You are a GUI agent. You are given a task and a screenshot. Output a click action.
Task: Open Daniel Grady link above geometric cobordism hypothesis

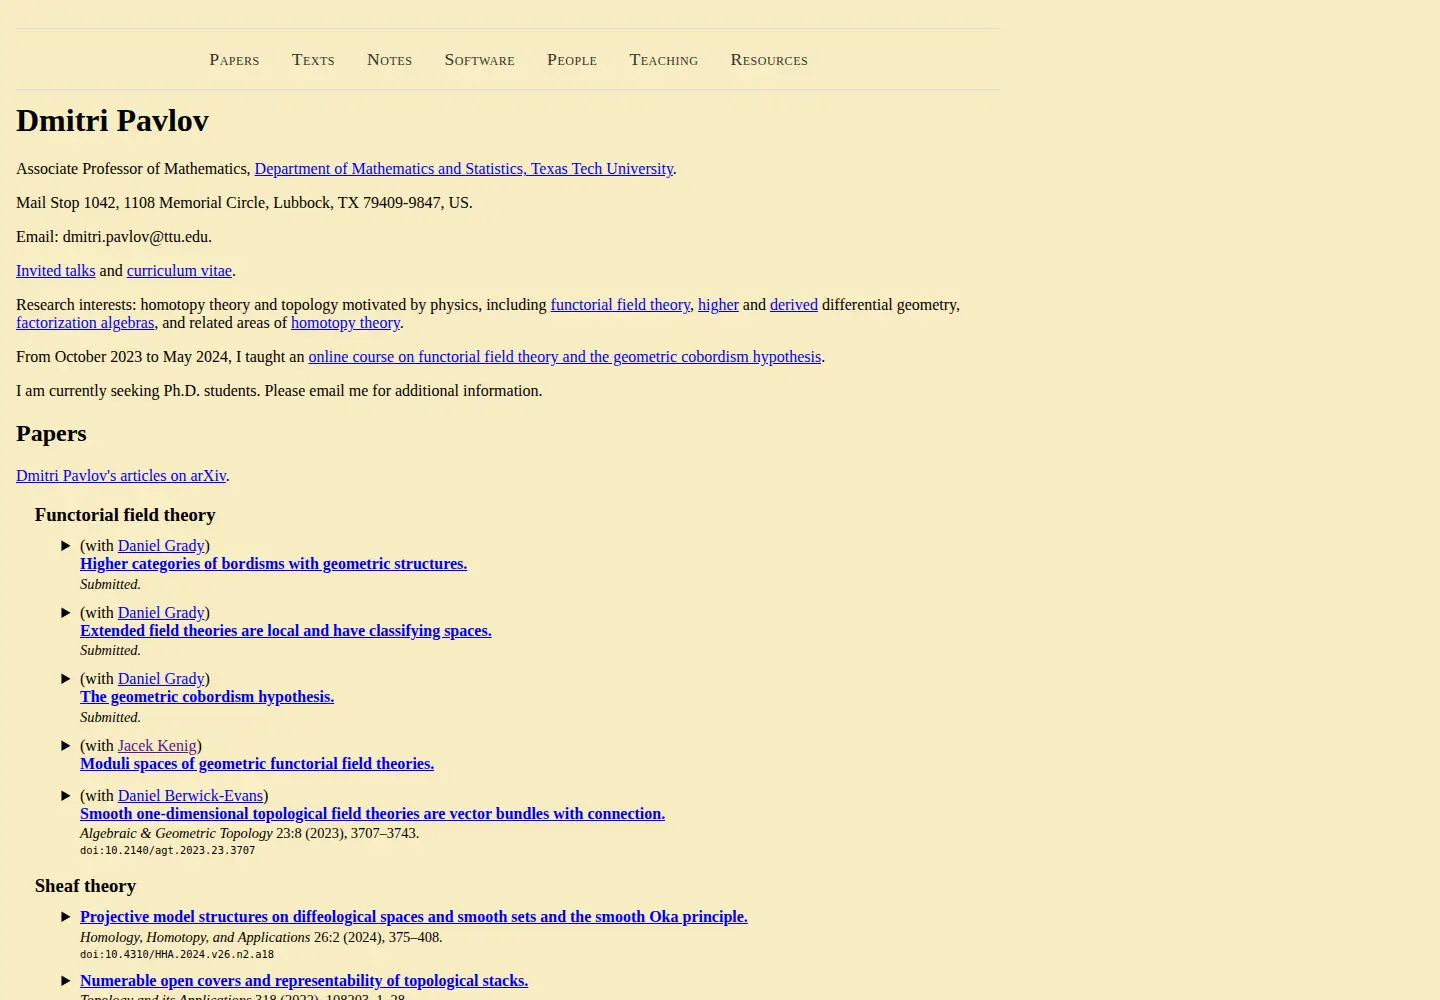tap(161, 679)
